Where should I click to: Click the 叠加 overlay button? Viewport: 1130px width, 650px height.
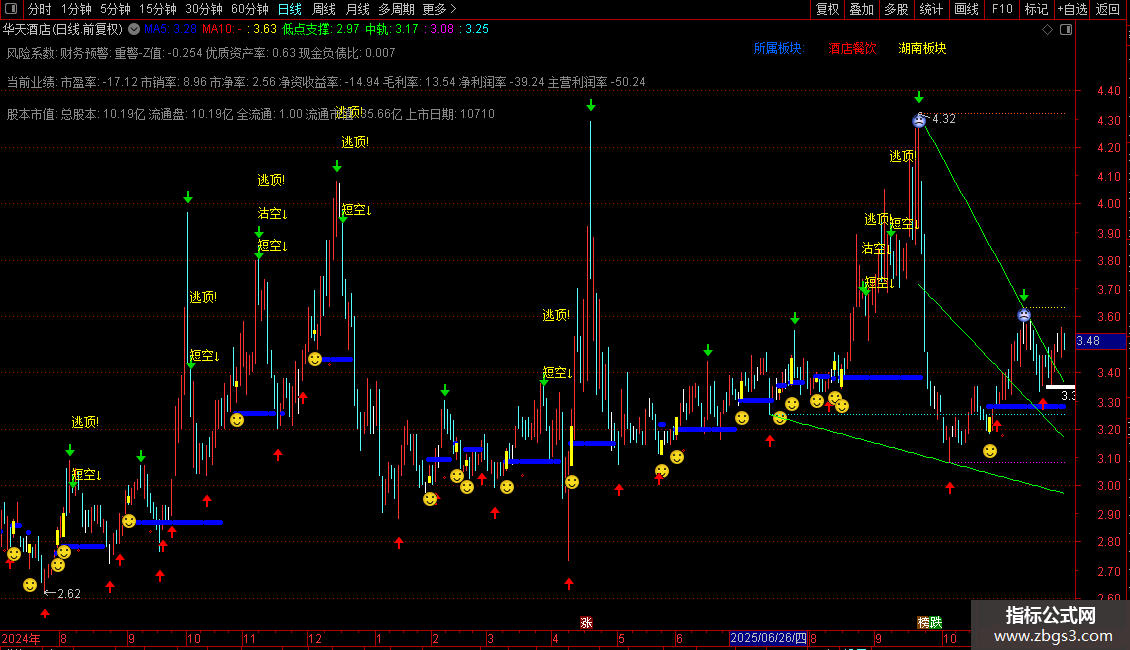pos(862,9)
